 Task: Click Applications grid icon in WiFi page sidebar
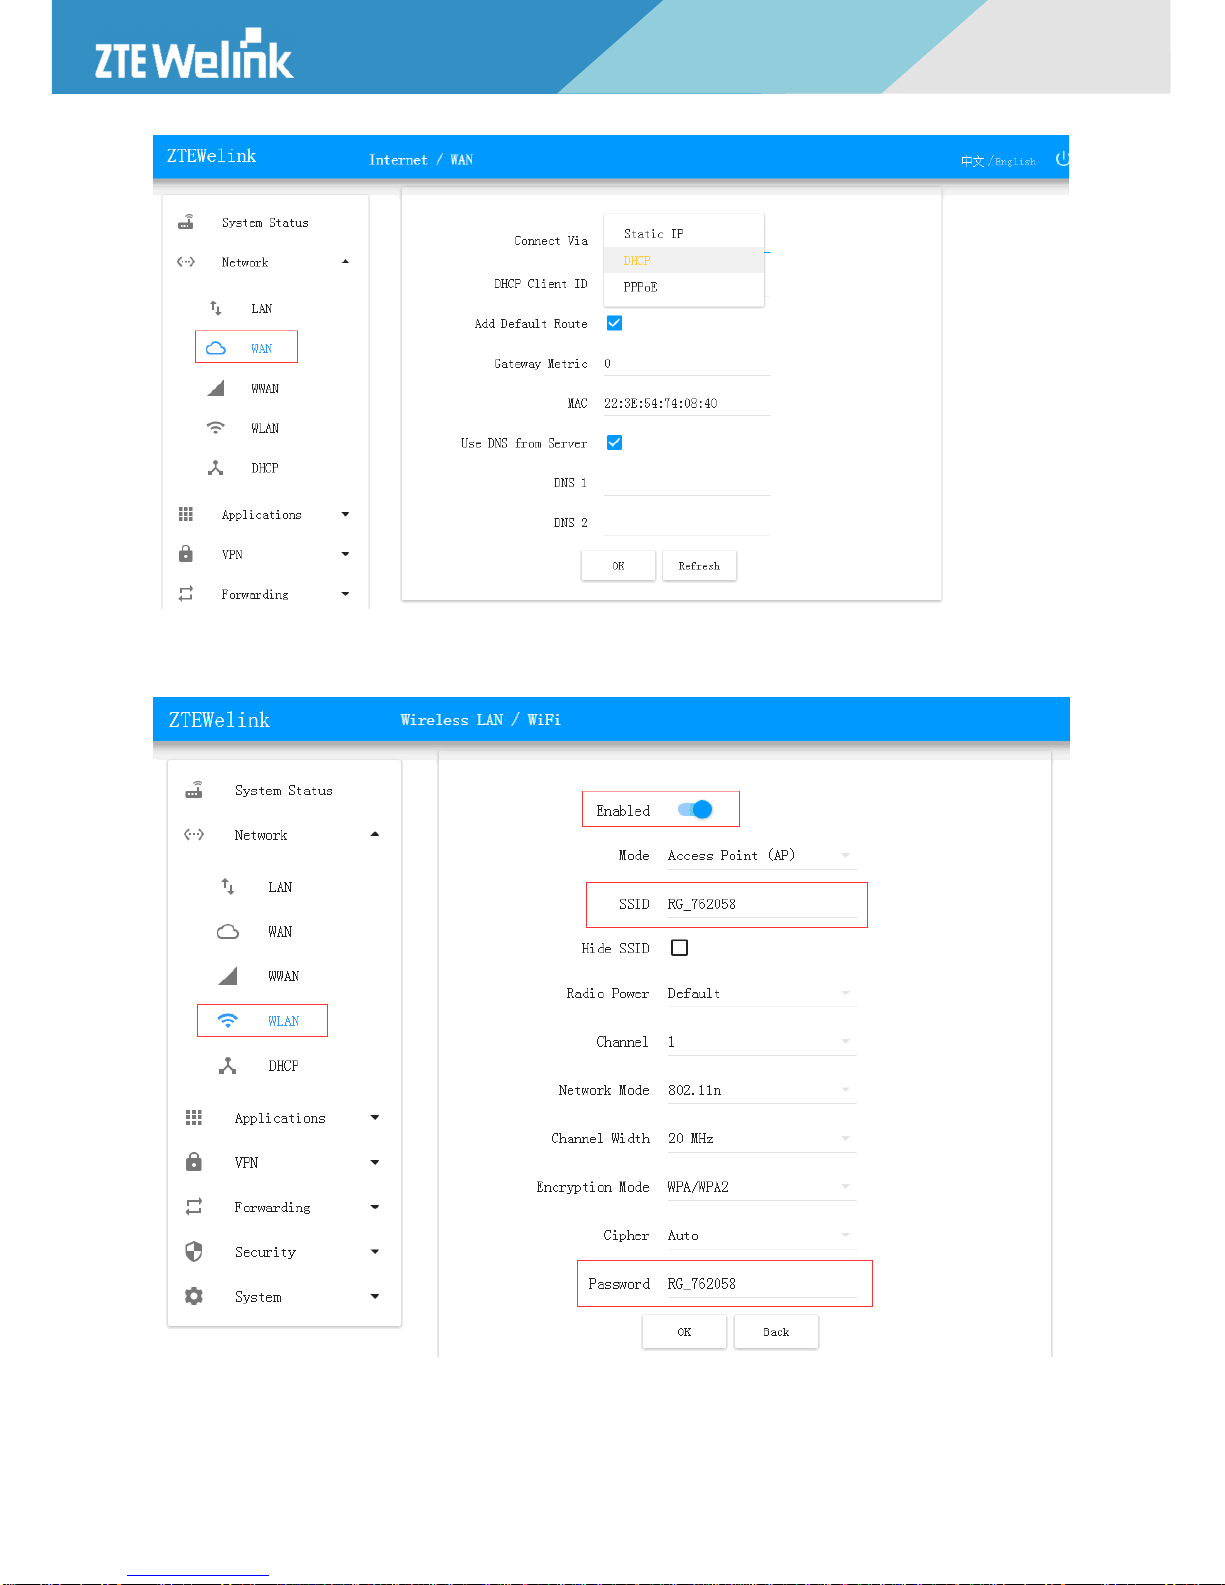pyautogui.click(x=194, y=1118)
